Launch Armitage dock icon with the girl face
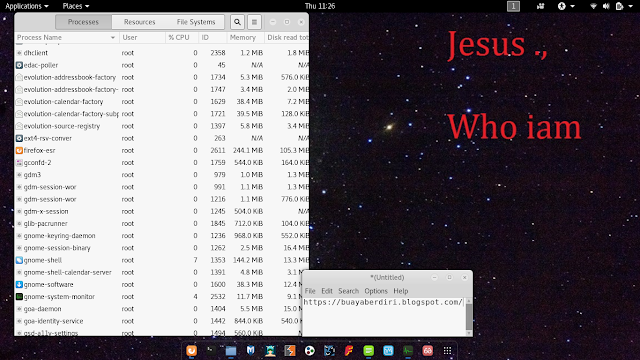 (270, 350)
